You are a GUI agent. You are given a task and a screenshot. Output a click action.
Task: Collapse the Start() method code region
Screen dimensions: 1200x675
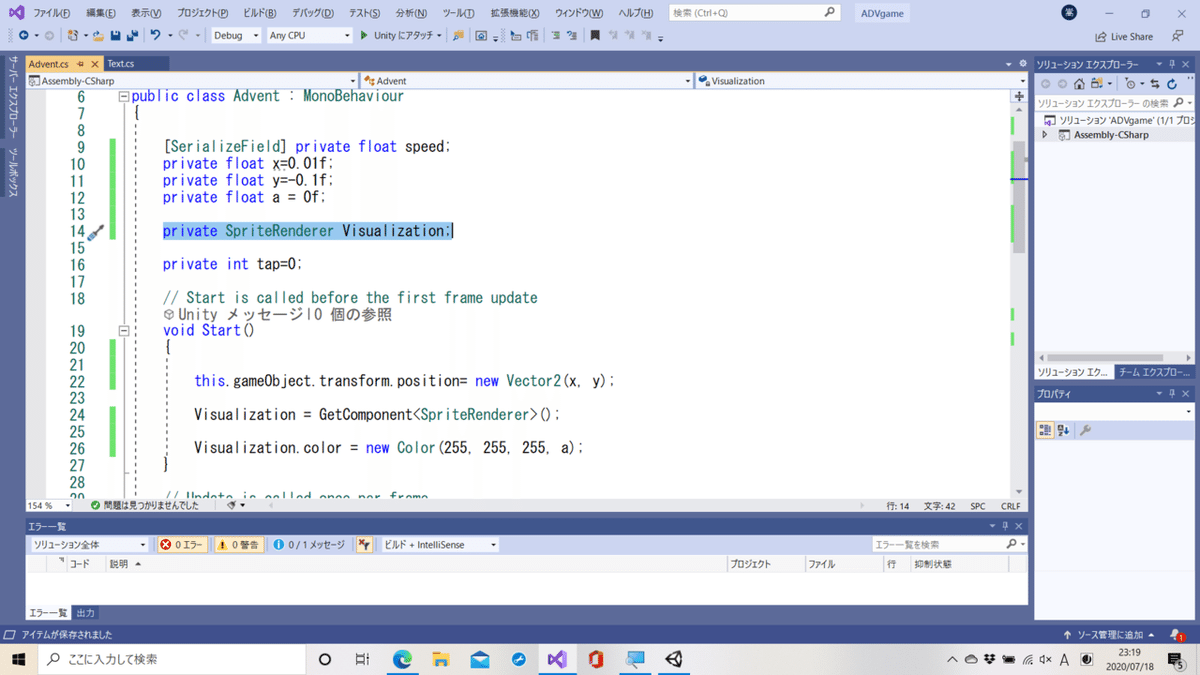point(124,330)
